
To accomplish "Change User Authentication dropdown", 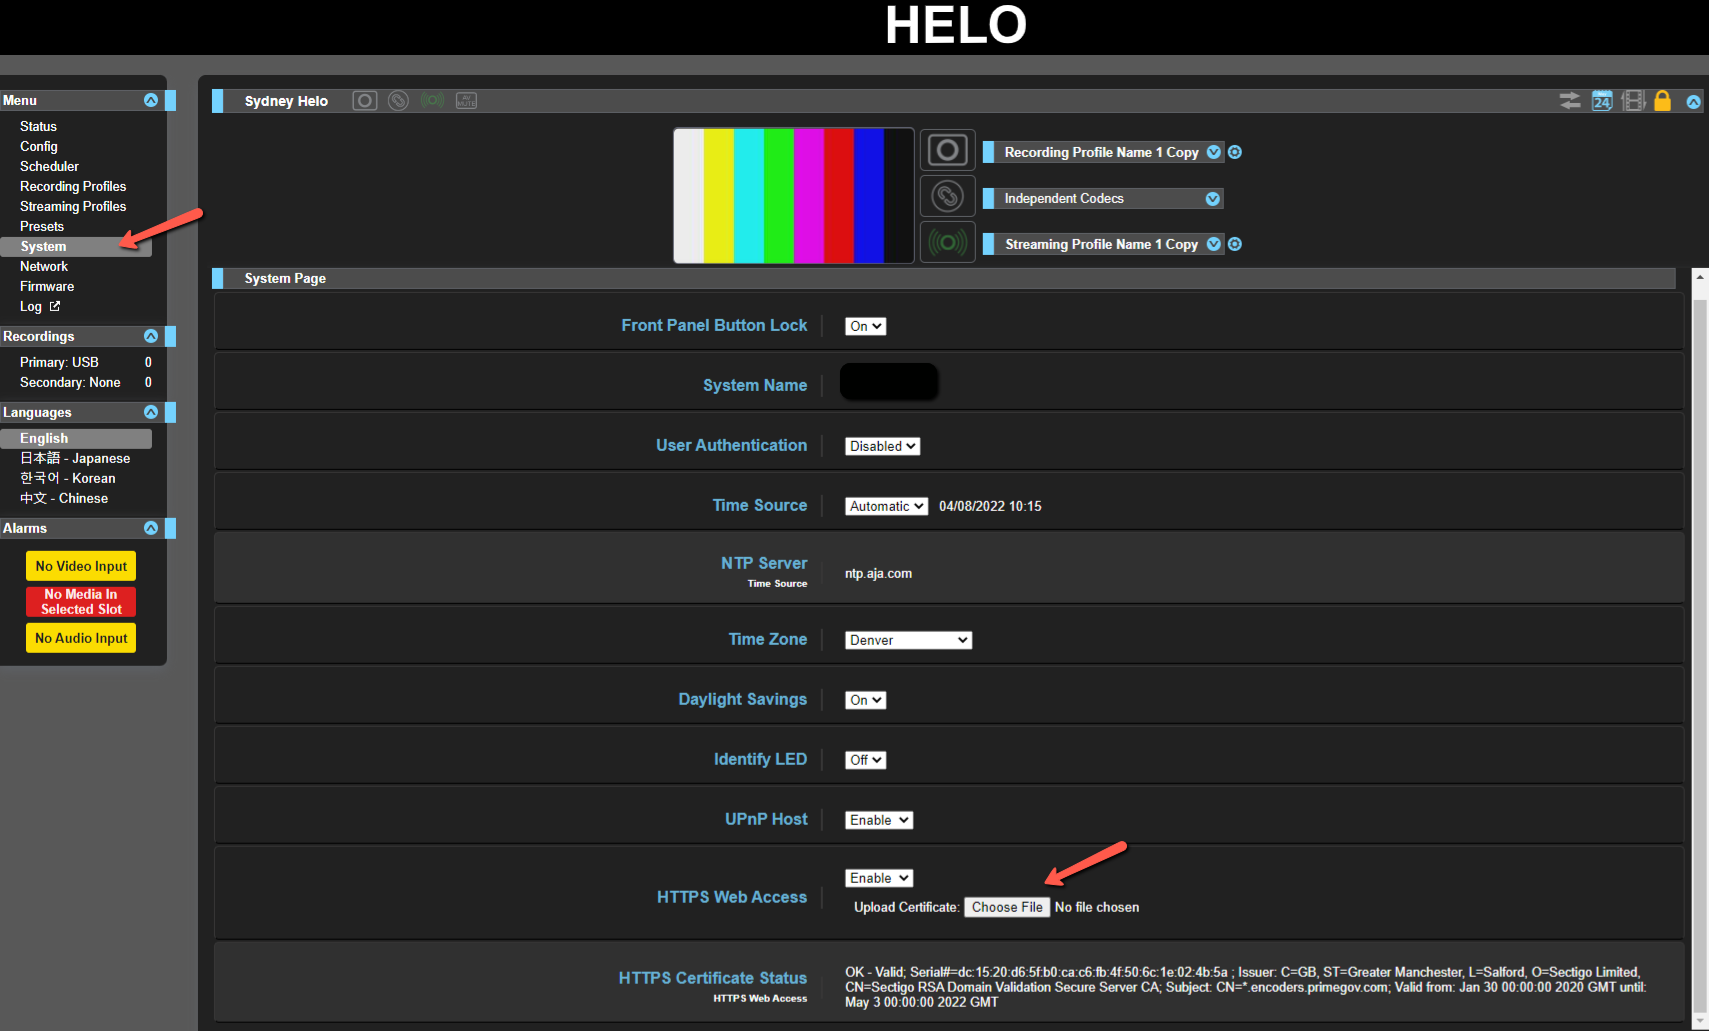I will coord(883,446).
